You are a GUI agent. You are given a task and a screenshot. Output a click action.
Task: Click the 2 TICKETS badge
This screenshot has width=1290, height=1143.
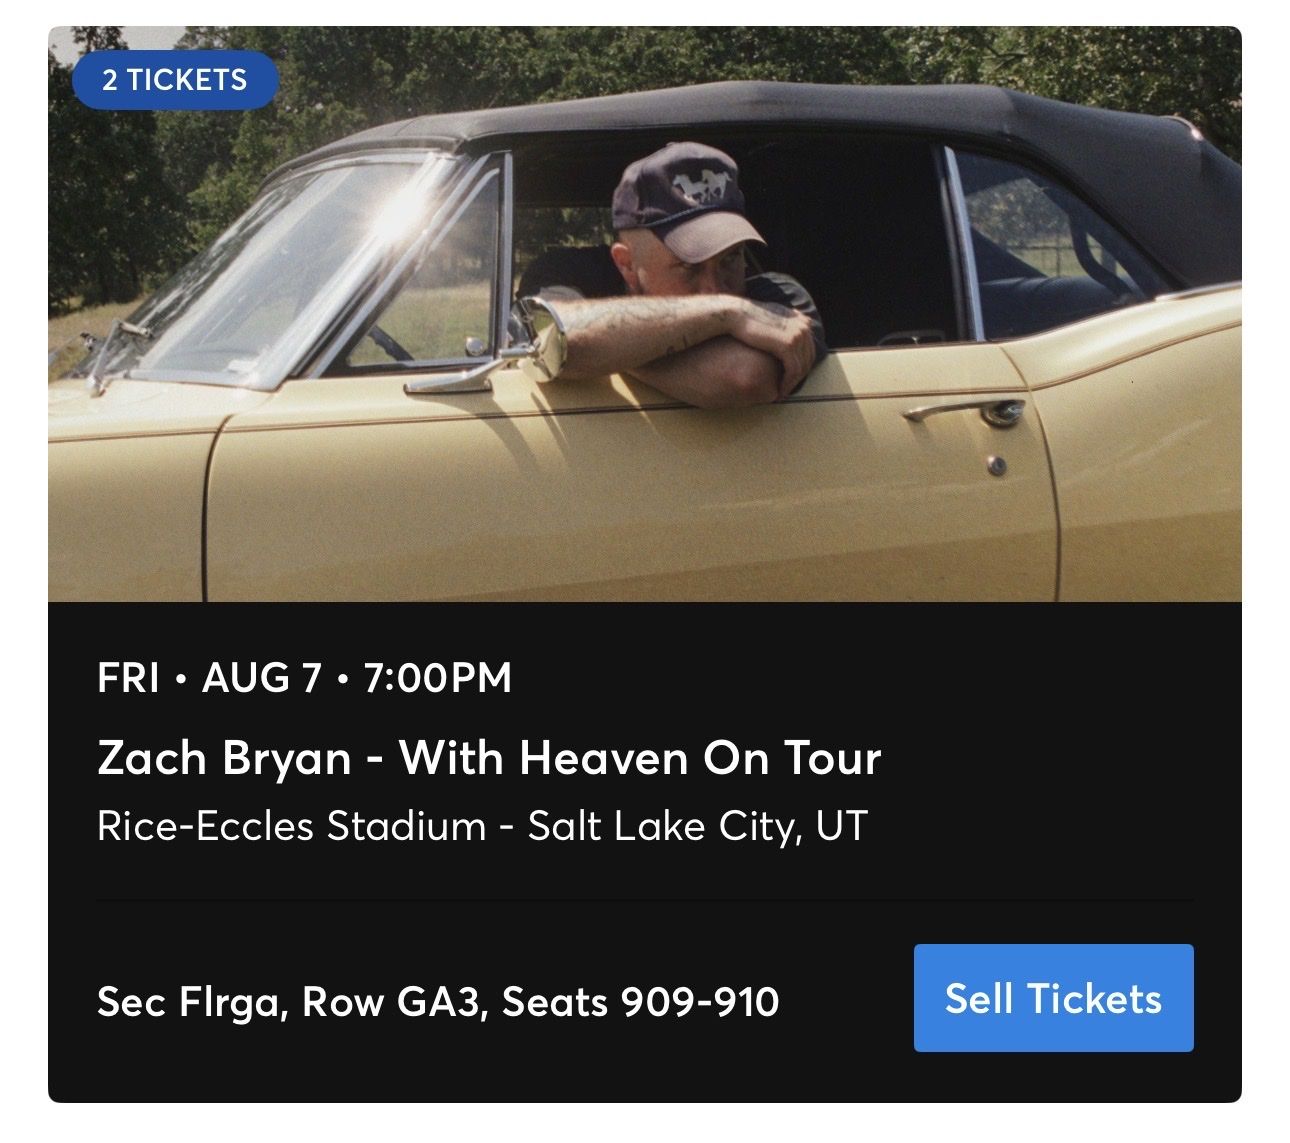pos(175,80)
